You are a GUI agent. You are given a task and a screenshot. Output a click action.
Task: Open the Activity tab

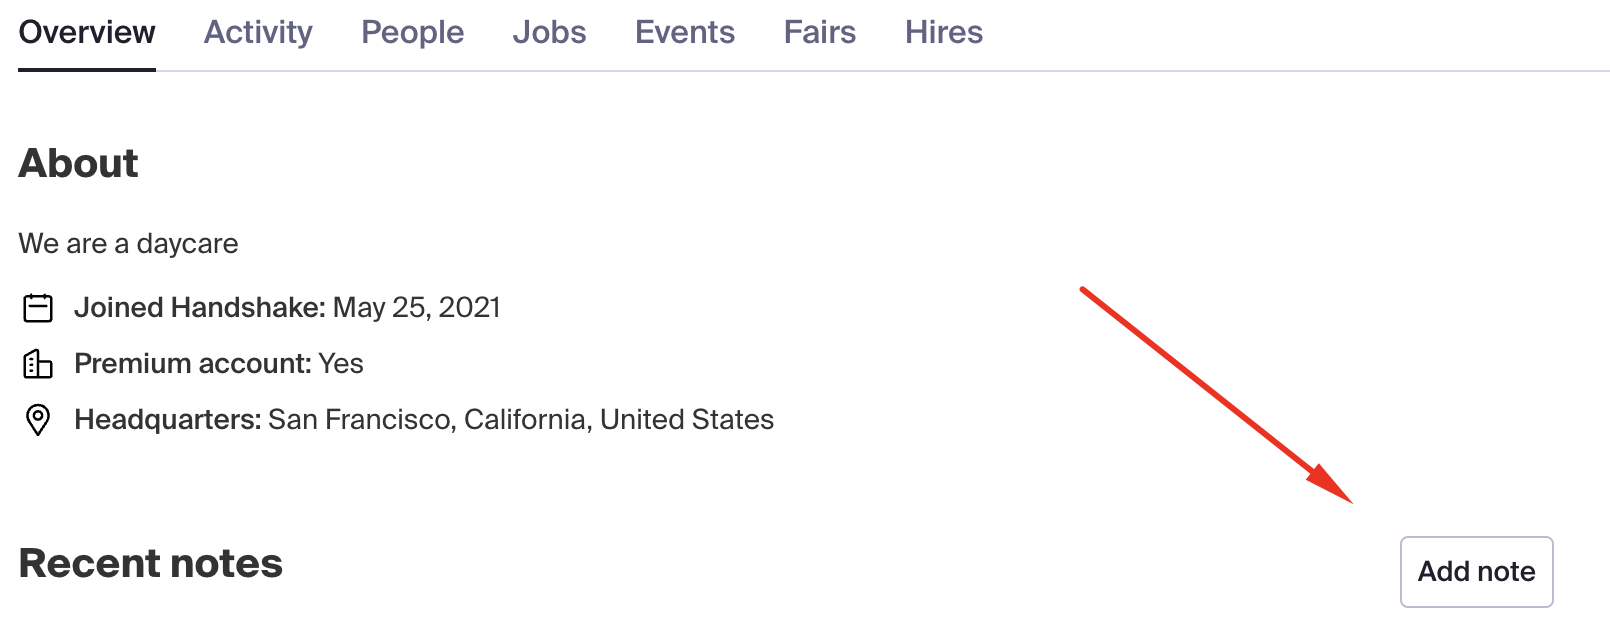point(258,32)
